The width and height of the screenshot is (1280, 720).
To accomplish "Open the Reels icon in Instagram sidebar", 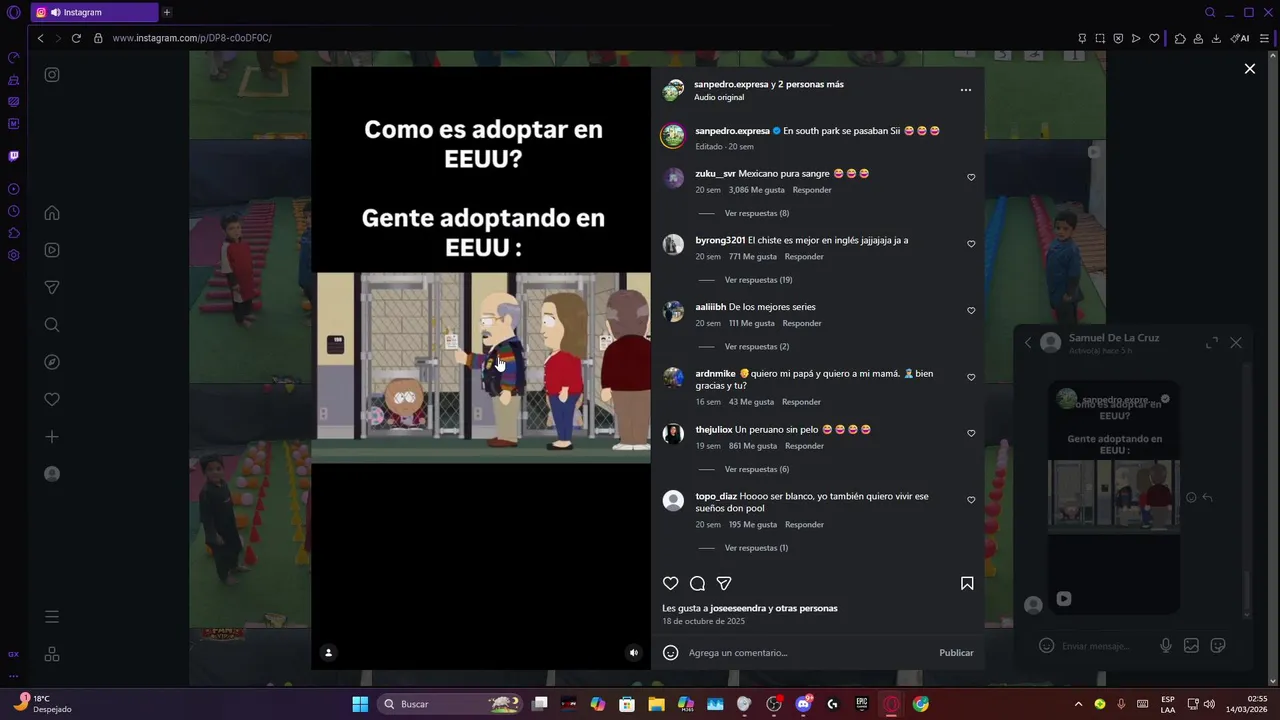I will 52,250.
